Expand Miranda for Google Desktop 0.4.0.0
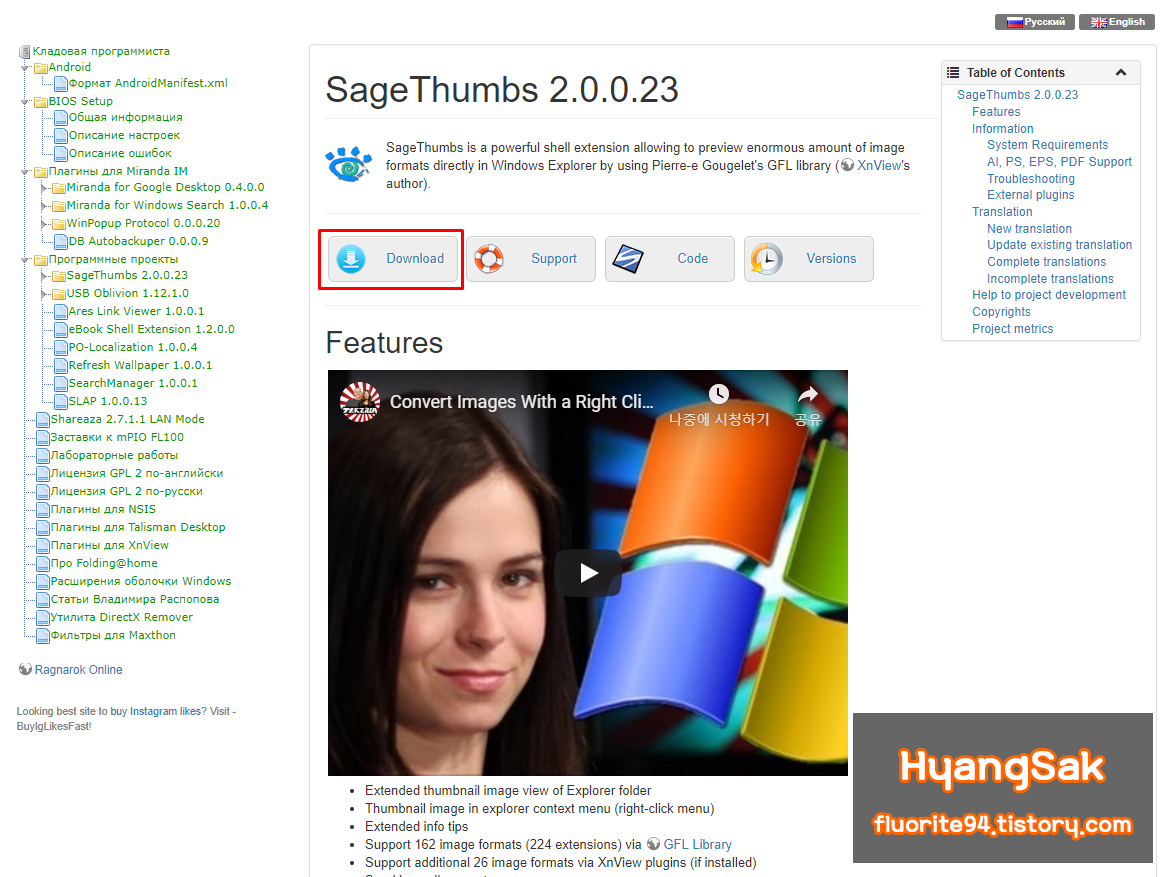Image resolution: width=1163 pixels, height=877 pixels. 44,188
